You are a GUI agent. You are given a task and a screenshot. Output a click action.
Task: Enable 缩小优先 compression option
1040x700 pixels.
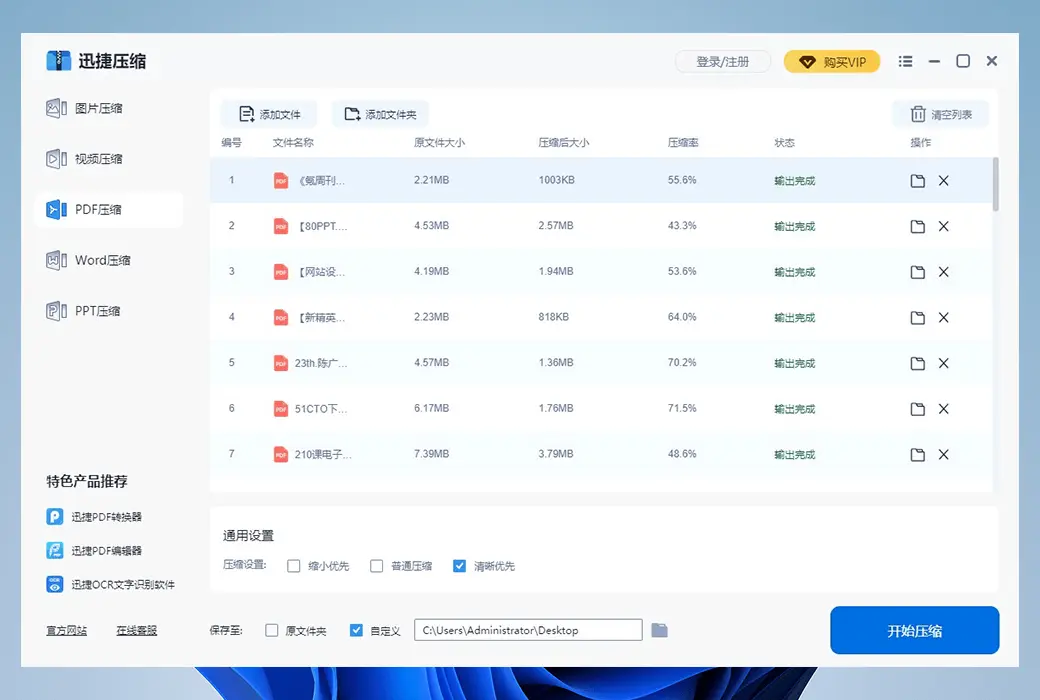pyautogui.click(x=293, y=566)
